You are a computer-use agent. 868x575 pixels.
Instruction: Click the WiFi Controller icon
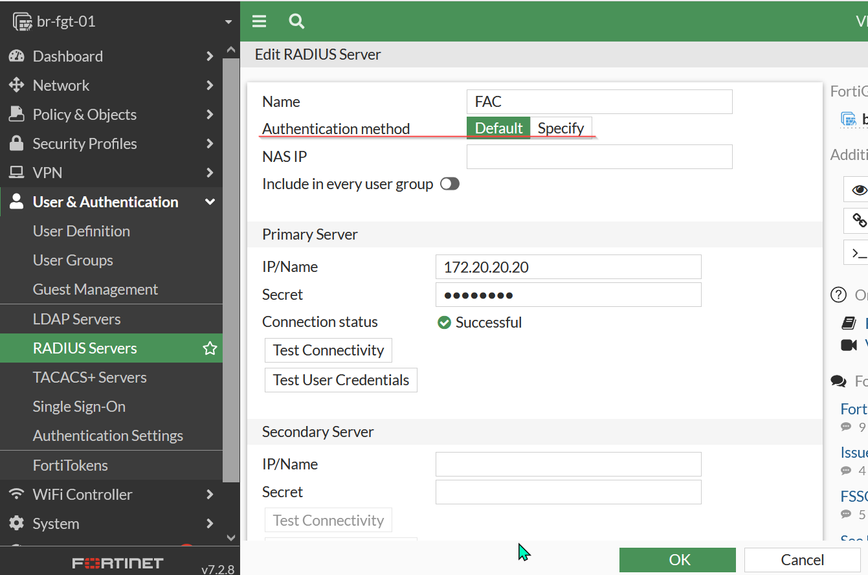point(16,494)
